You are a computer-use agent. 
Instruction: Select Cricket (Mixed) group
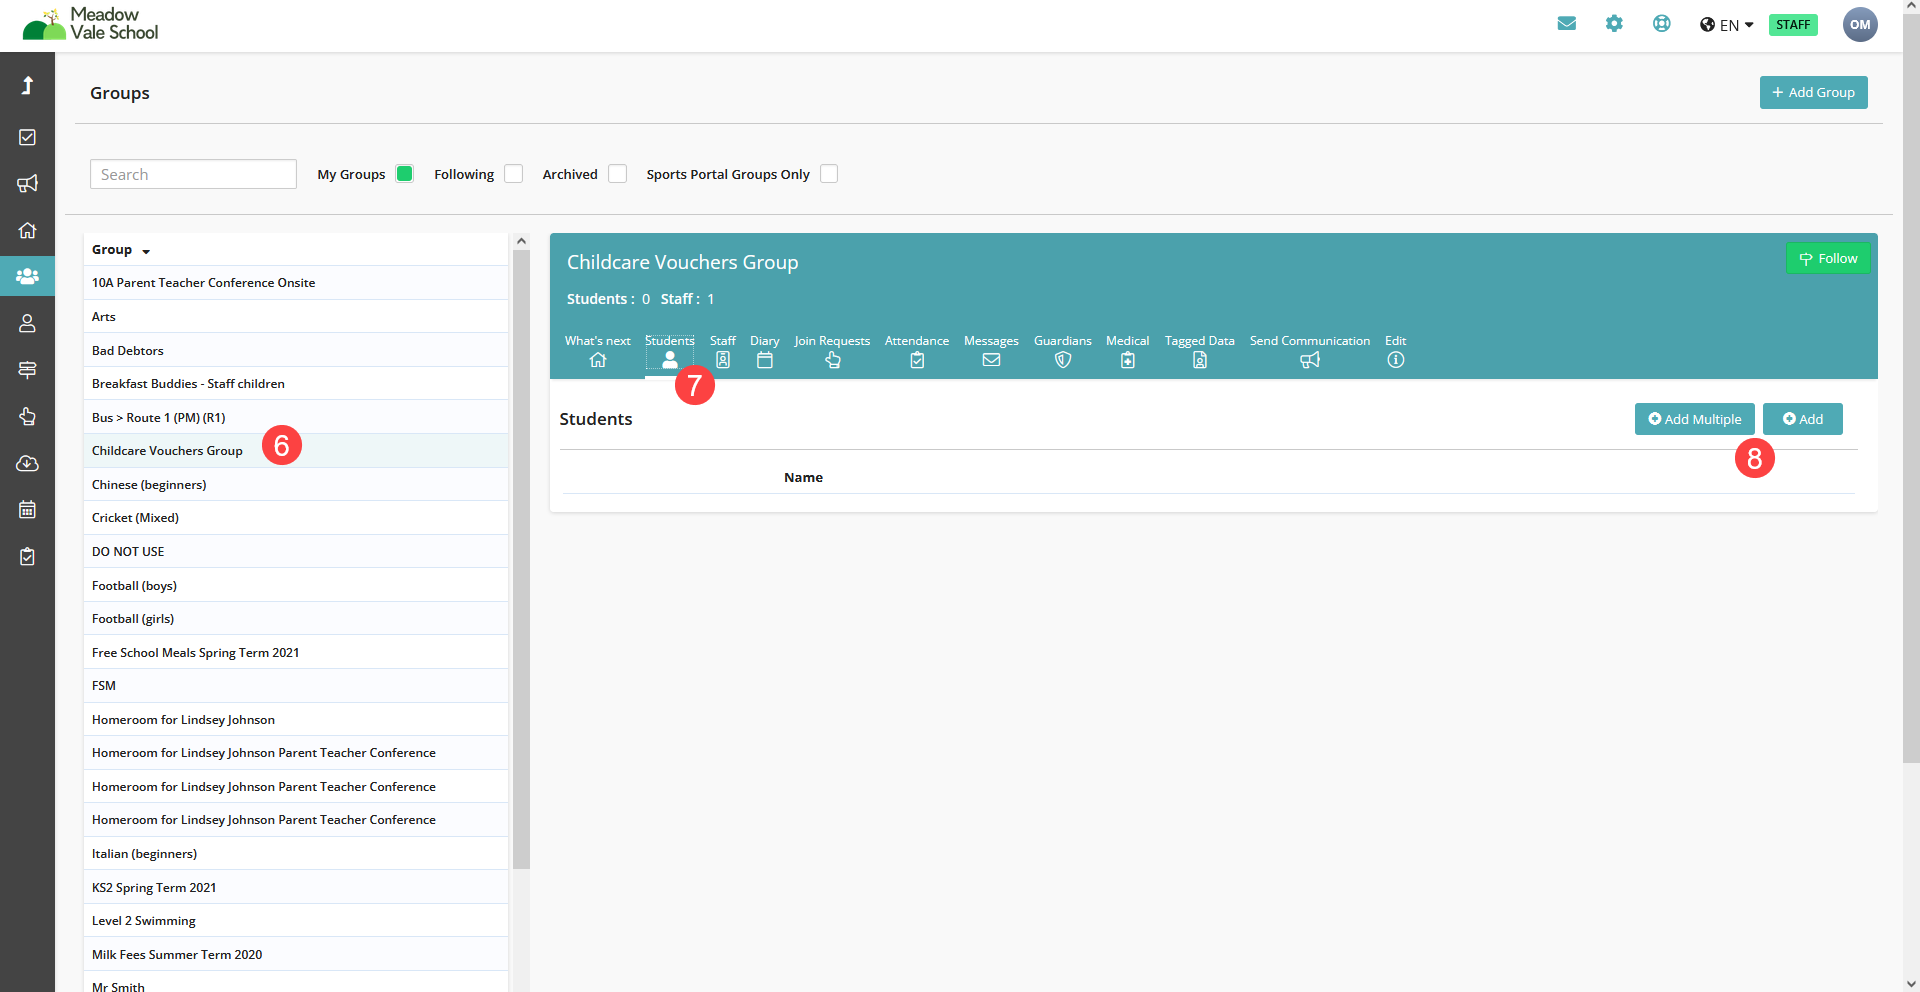click(x=296, y=518)
